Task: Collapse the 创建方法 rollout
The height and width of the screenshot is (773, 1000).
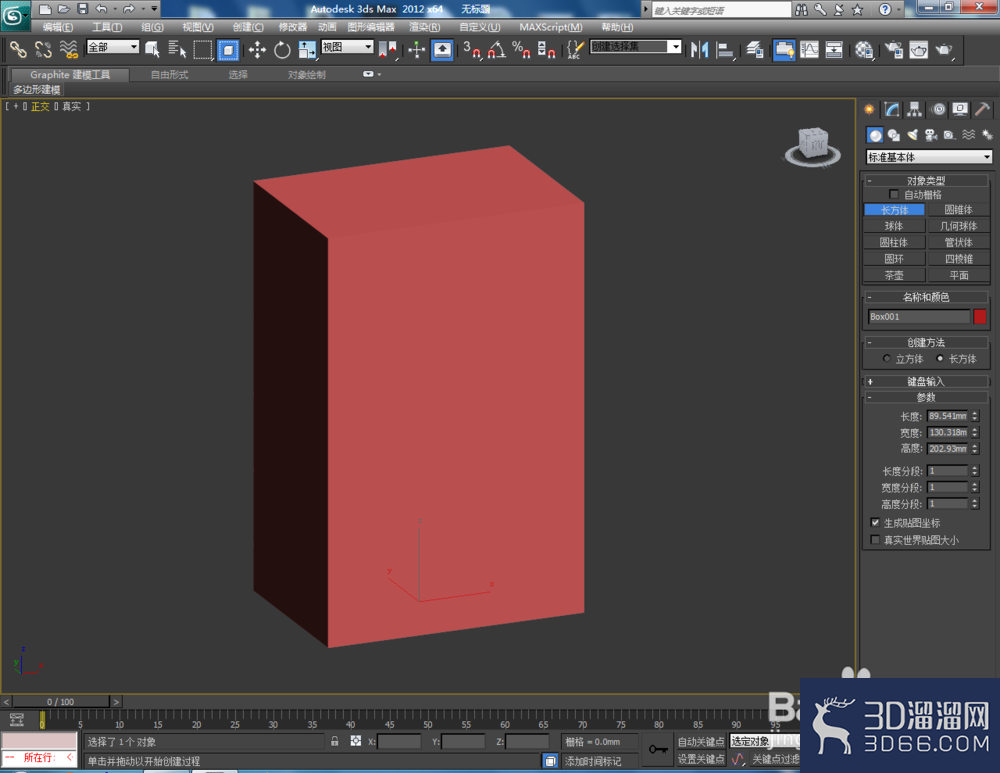Action: tap(926, 342)
